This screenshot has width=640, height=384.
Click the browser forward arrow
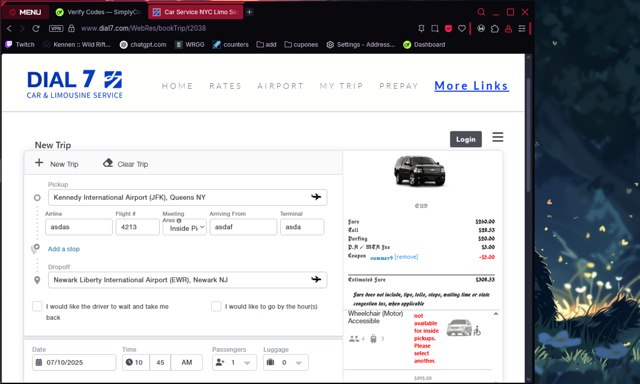point(22,28)
